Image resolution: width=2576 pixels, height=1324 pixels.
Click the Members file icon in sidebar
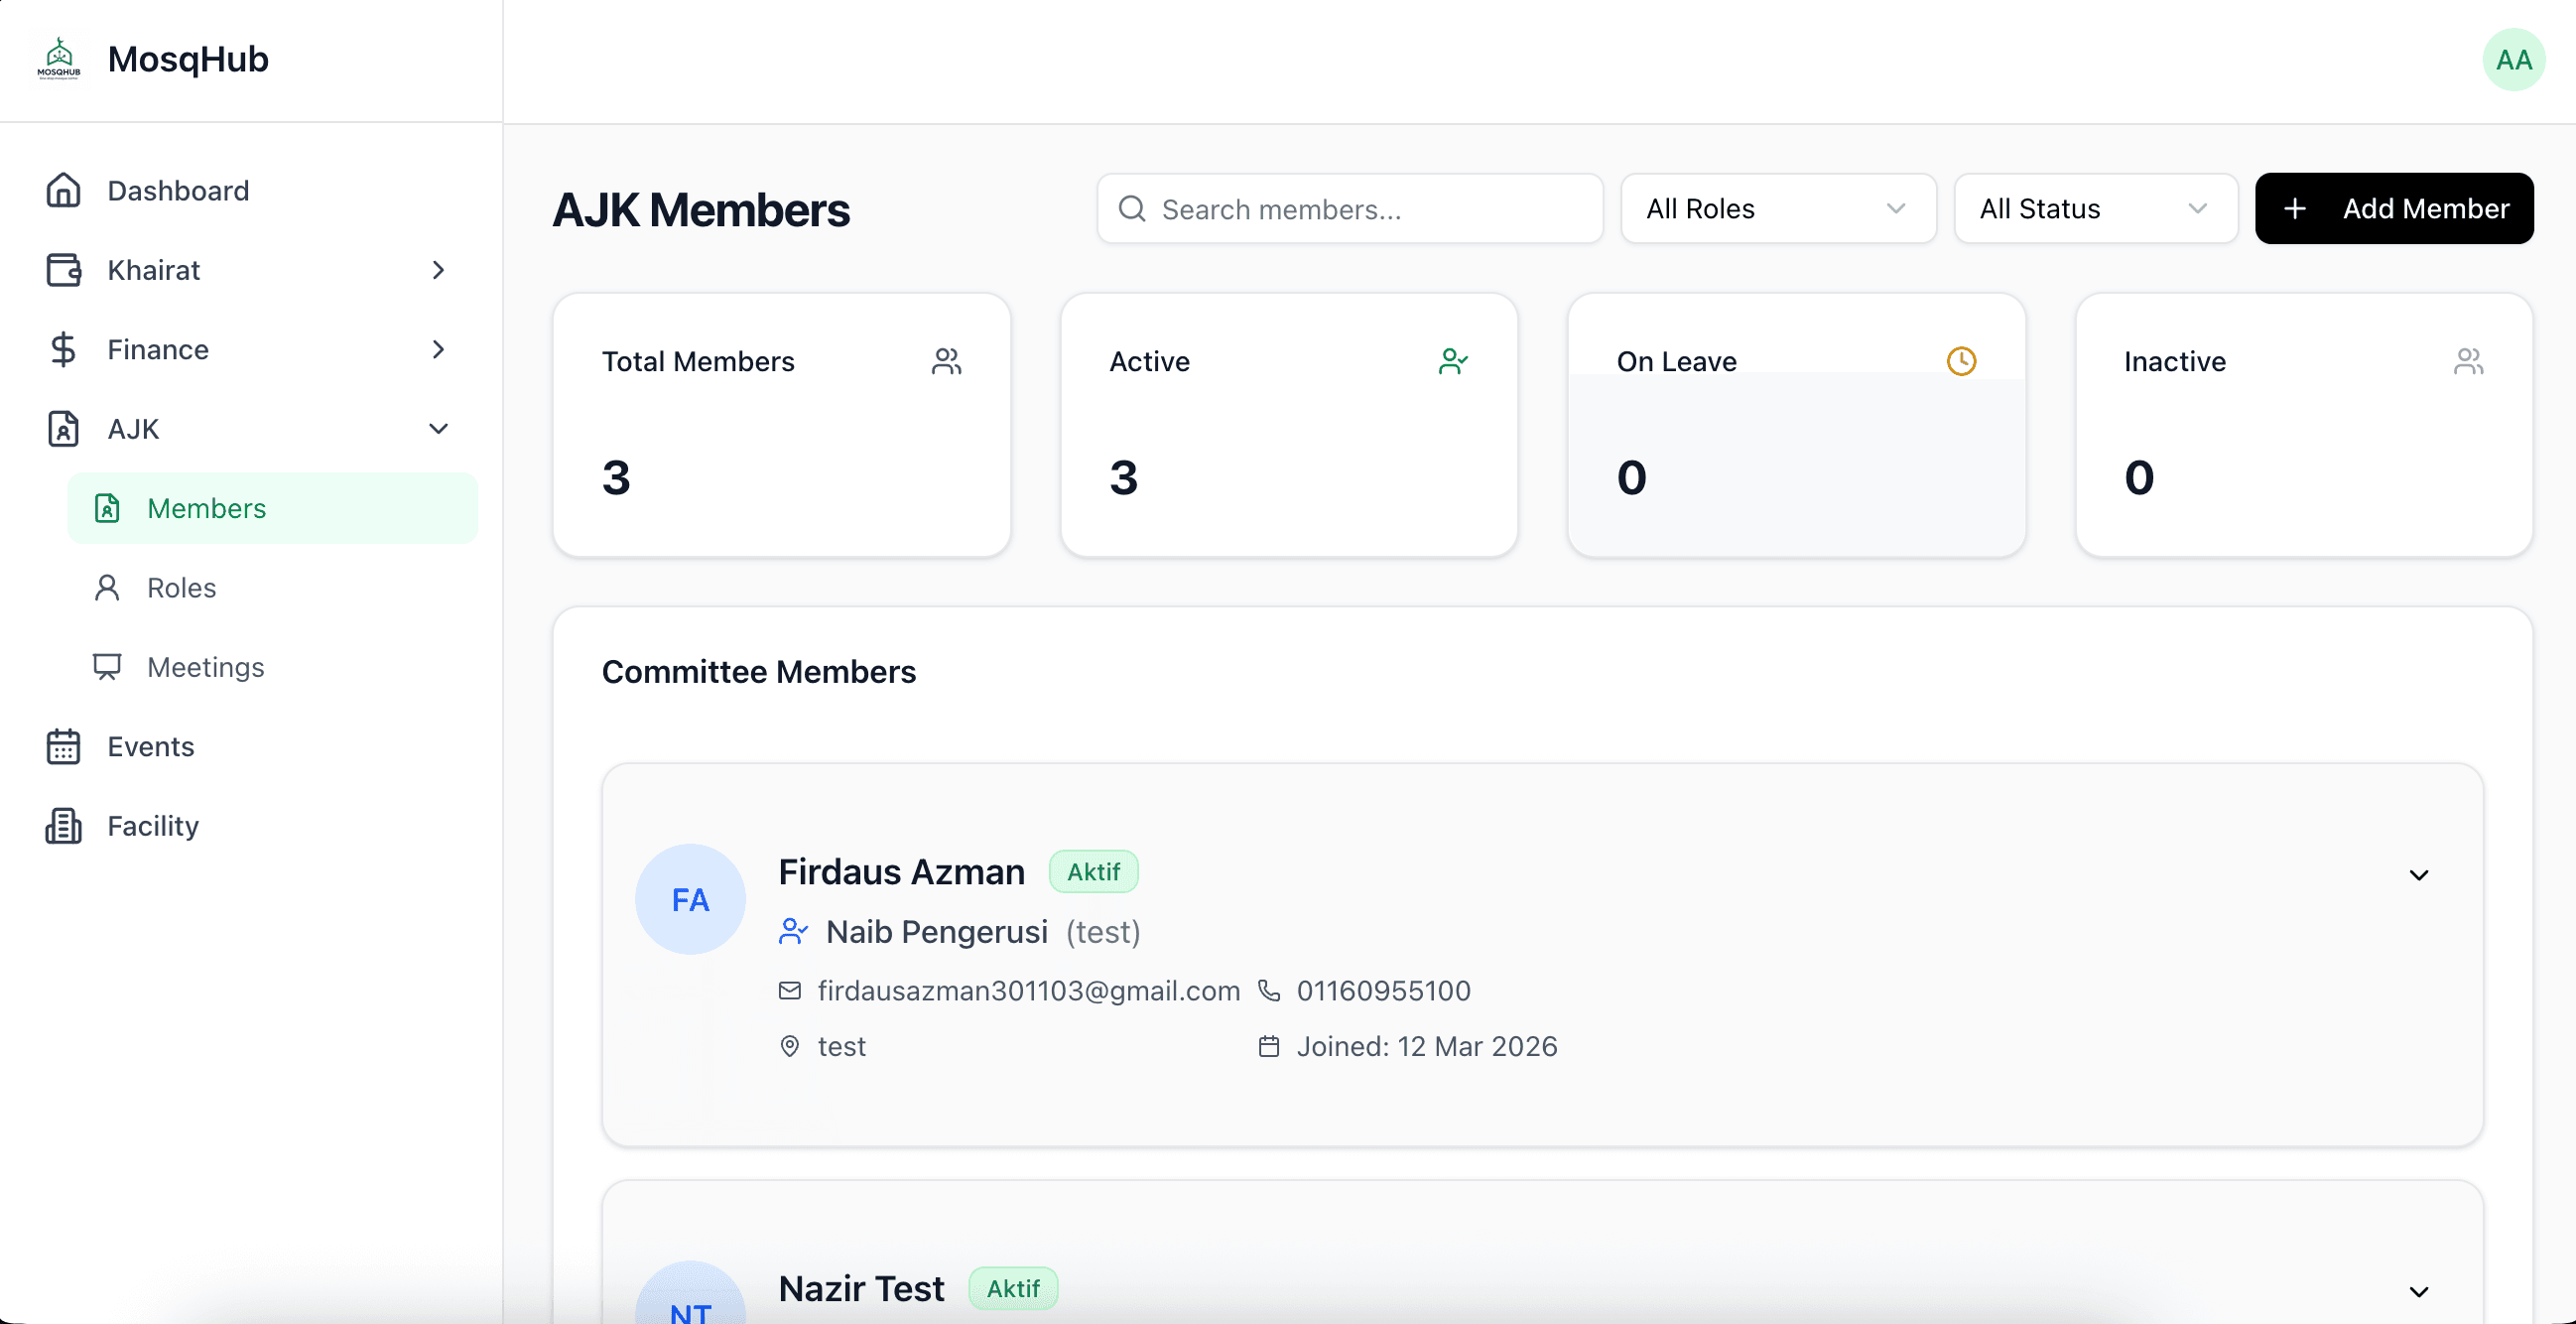pos(107,508)
